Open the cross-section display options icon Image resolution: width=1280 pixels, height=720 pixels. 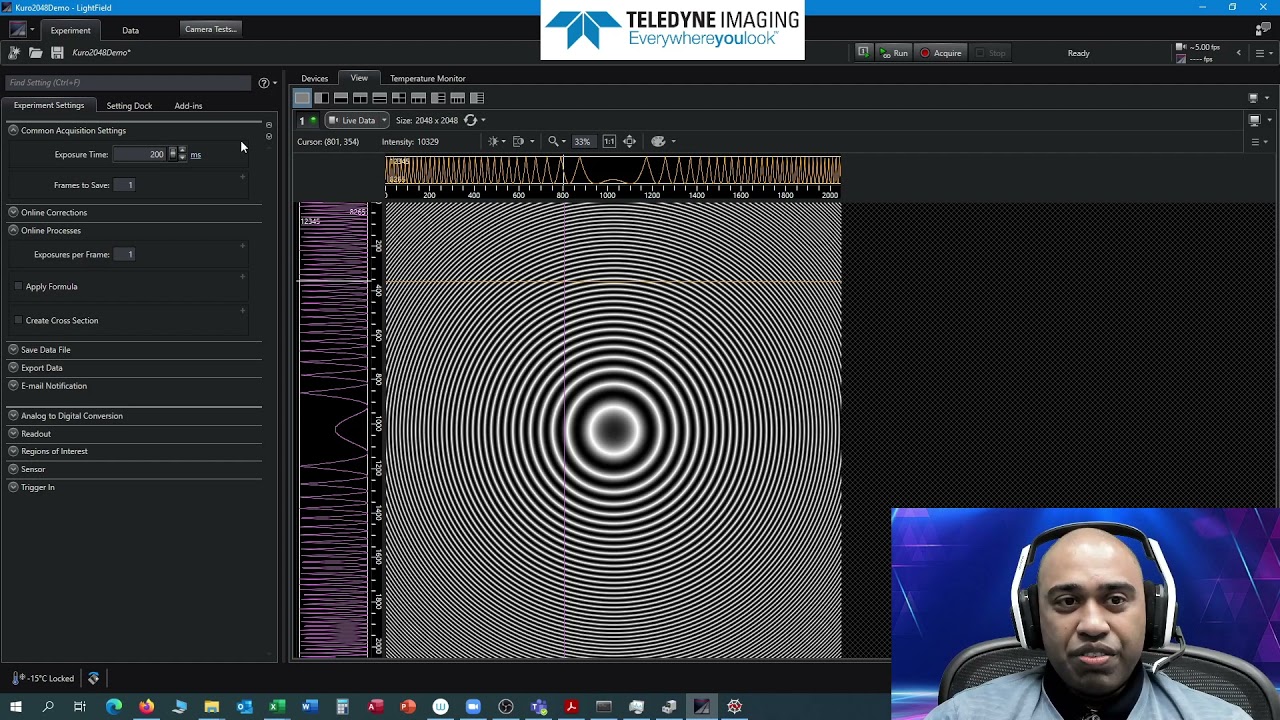(x=519, y=141)
